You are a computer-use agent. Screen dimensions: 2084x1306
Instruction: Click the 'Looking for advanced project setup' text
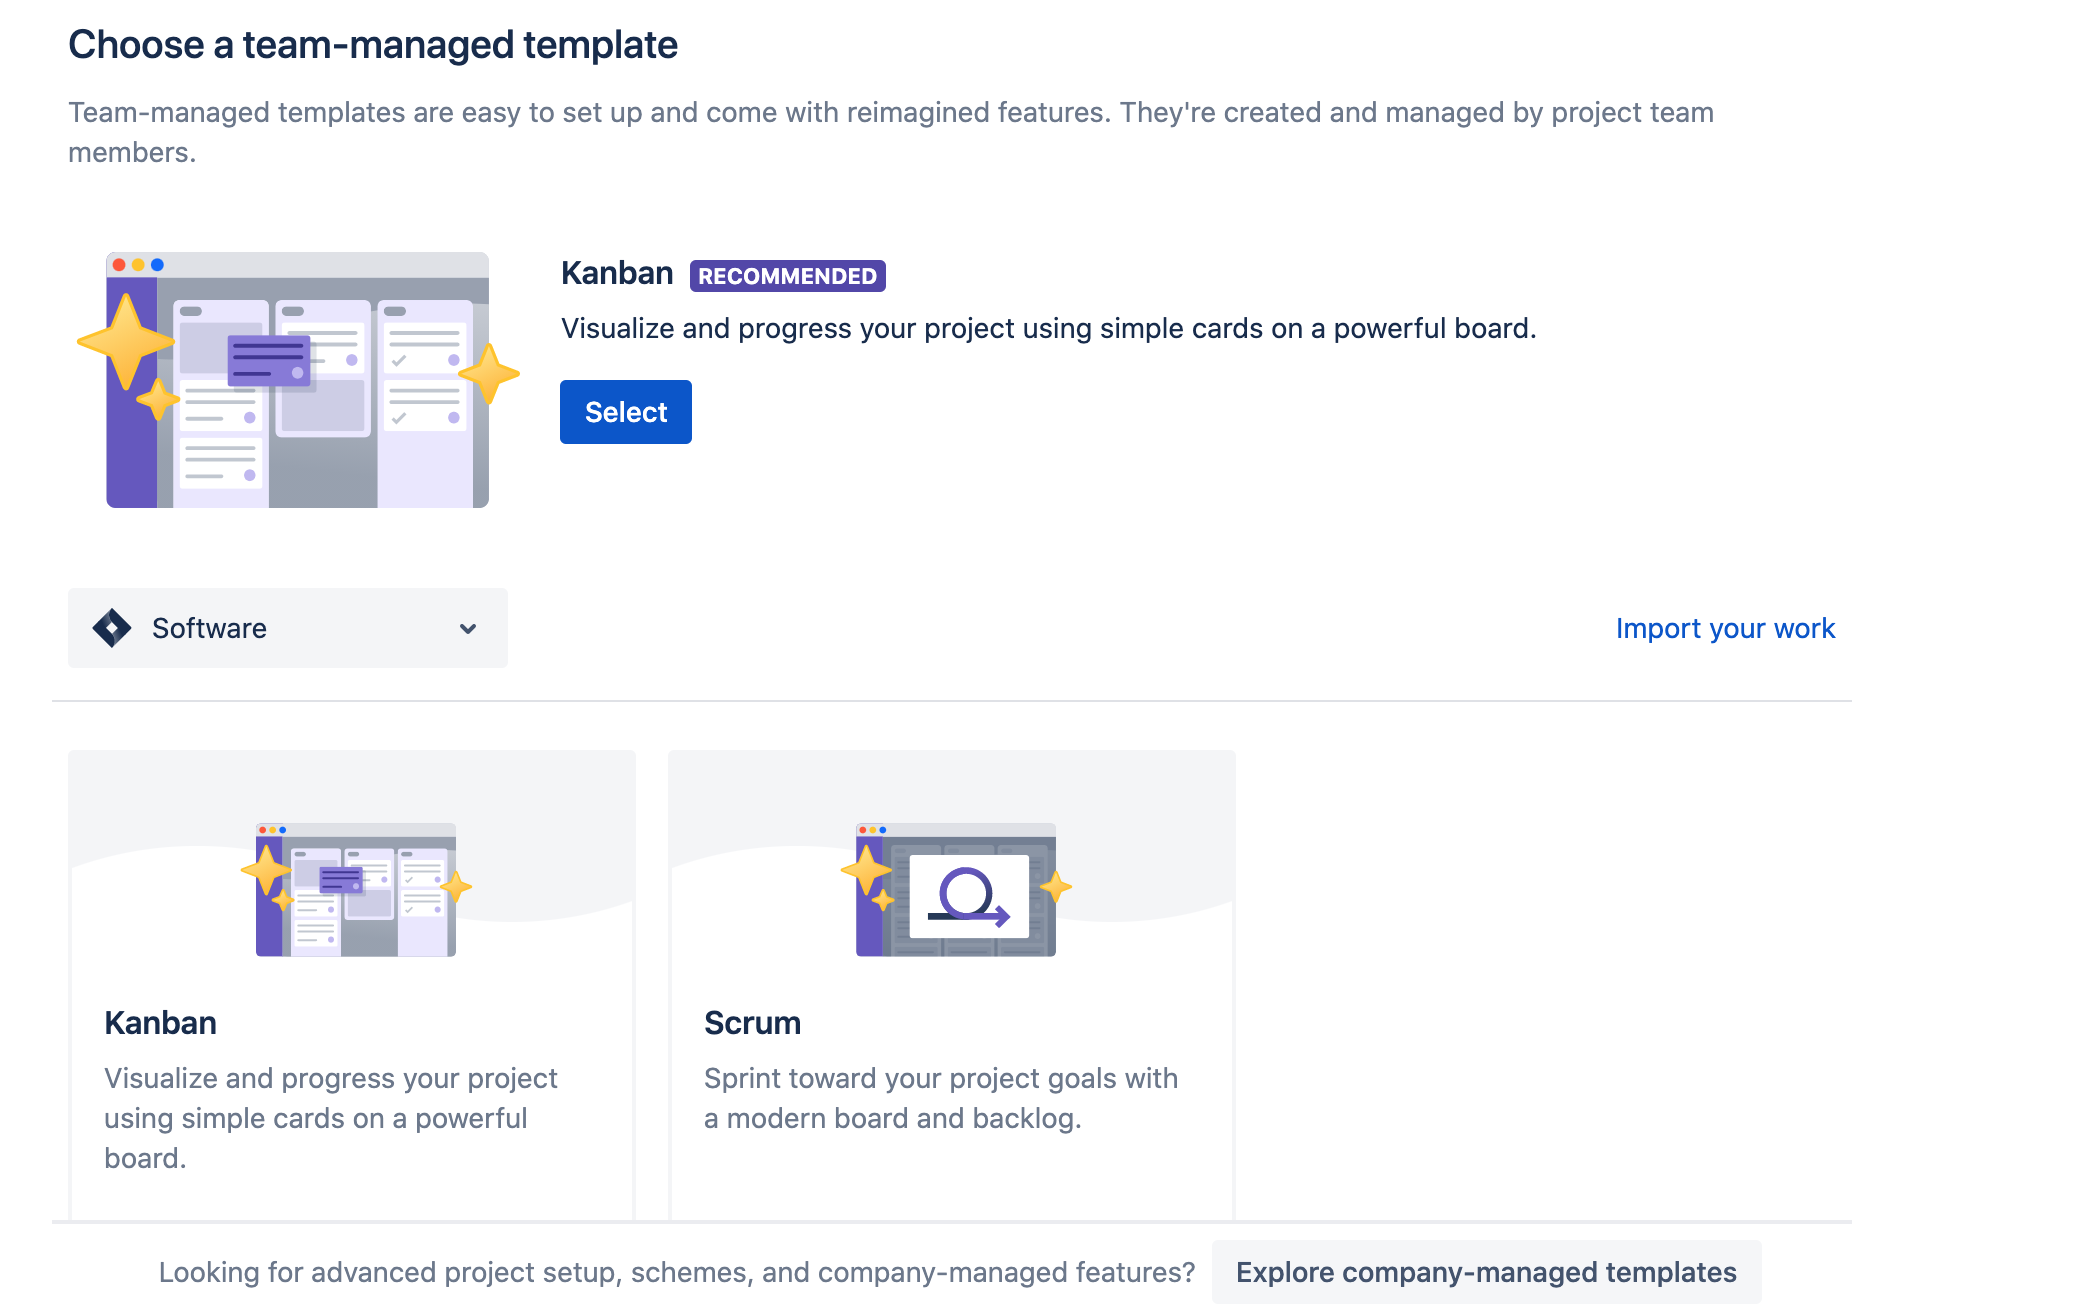pyautogui.click(x=677, y=1272)
